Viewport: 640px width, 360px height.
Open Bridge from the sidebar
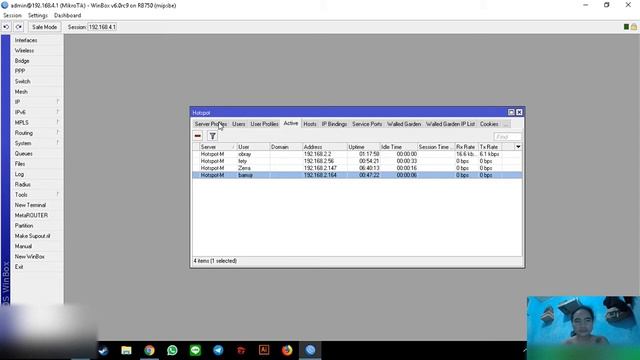click(x=22, y=60)
